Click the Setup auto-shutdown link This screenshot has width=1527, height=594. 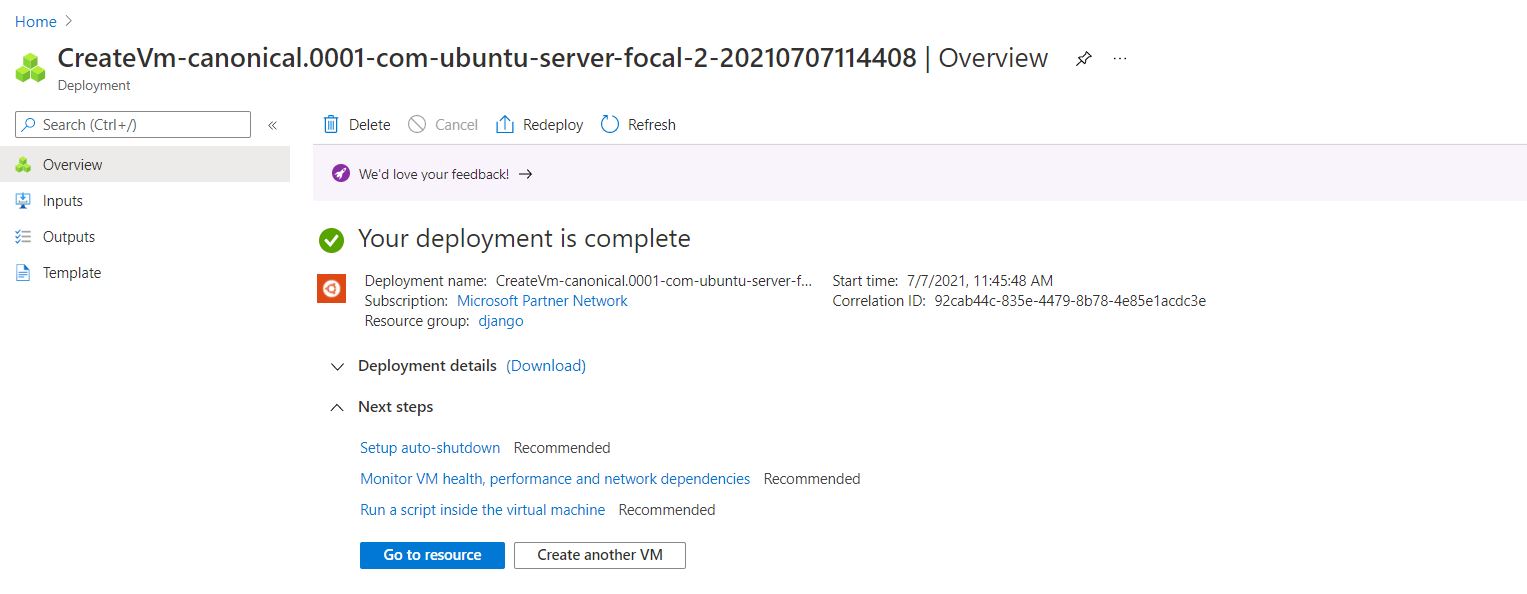pyautogui.click(x=430, y=448)
